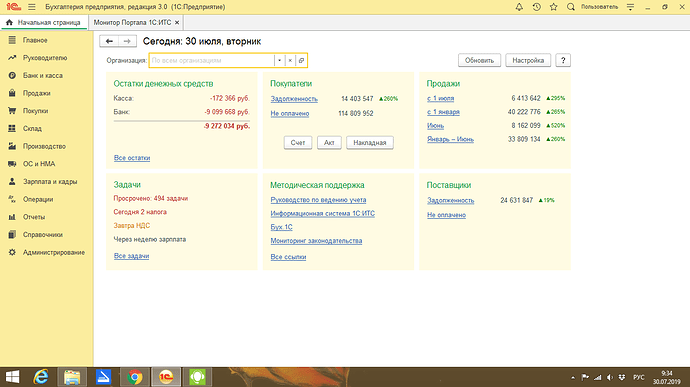Image resolution: width=690 pixels, height=387 pixels.
Task: Open the Продажи sidebar section
Action: pyautogui.click(x=37, y=93)
